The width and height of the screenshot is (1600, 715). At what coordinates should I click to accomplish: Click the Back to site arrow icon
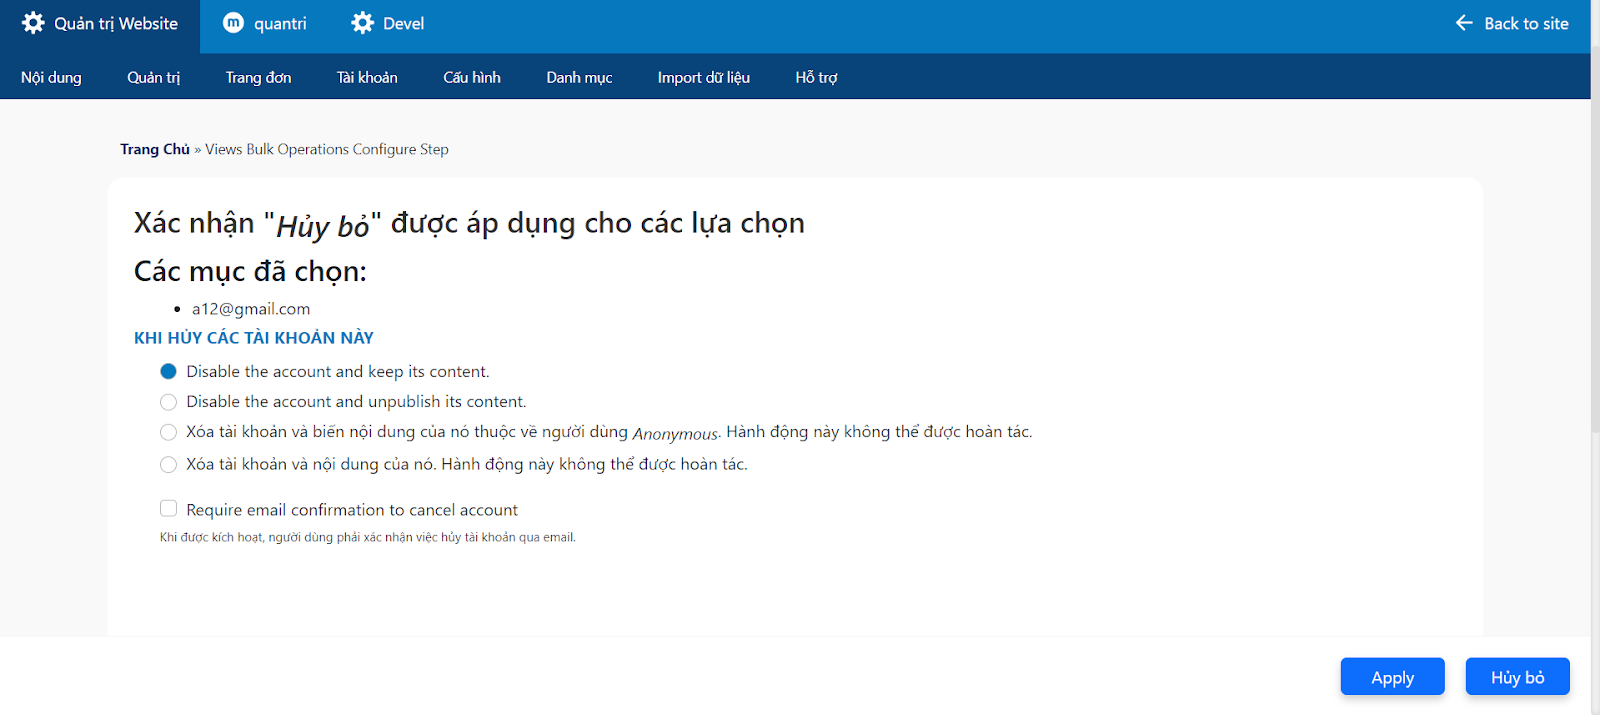[1464, 23]
